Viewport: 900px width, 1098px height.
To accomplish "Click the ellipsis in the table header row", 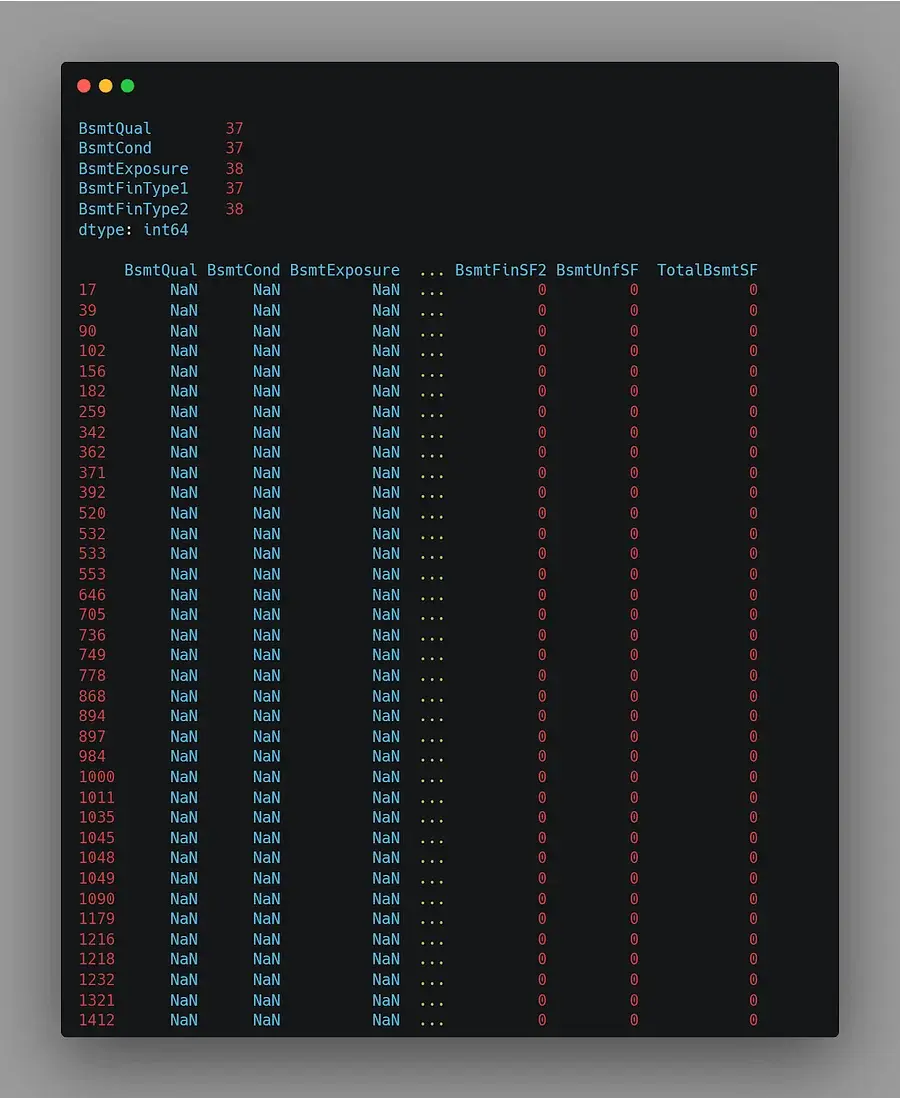I will [x=431, y=273].
